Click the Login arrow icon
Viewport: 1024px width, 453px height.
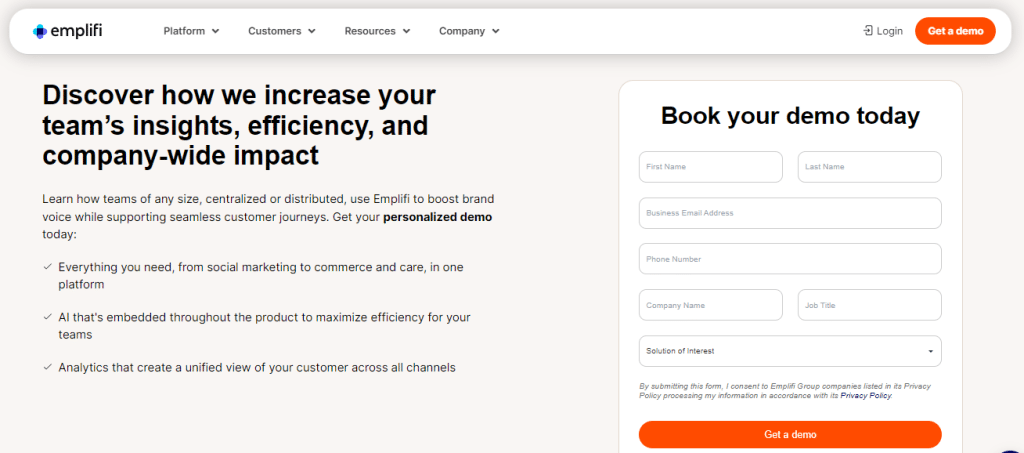pyautogui.click(x=867, y=31)
